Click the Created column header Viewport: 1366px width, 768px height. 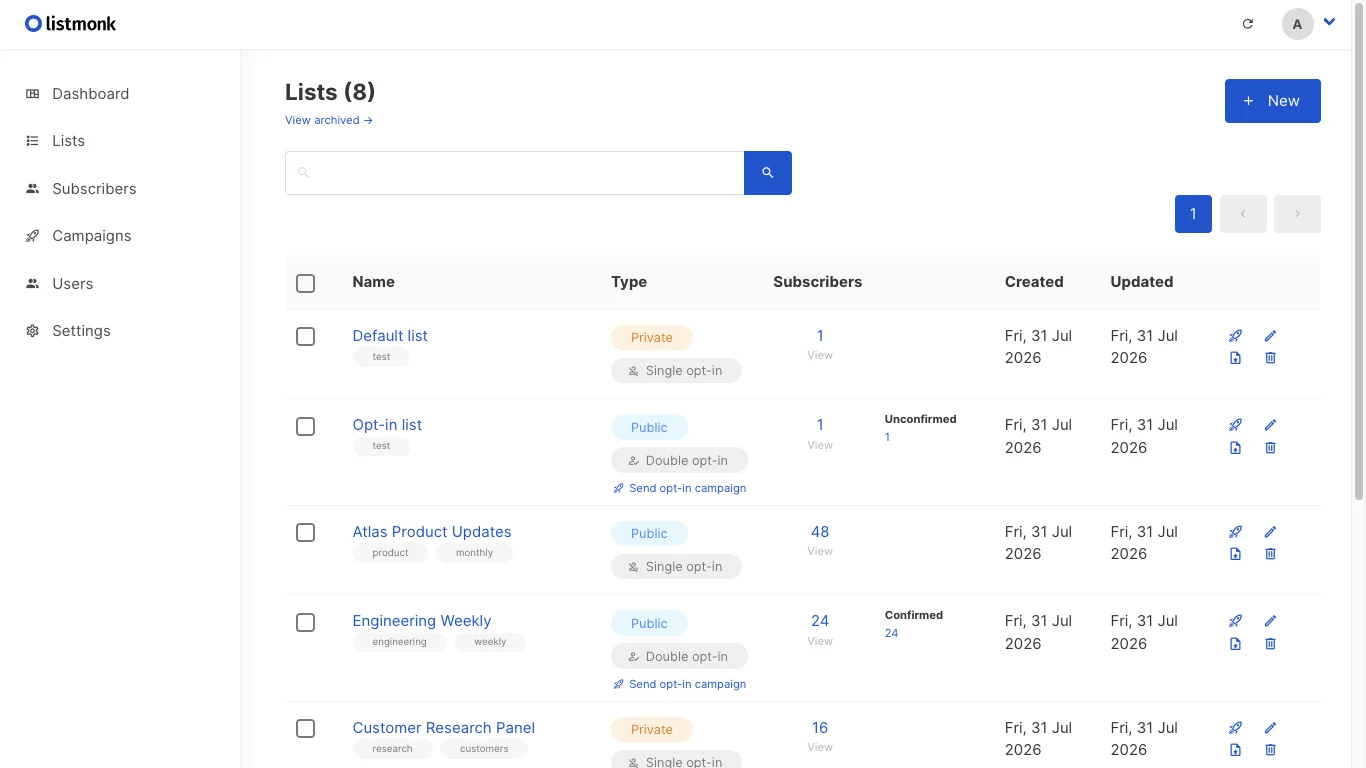coord(1034,282)
